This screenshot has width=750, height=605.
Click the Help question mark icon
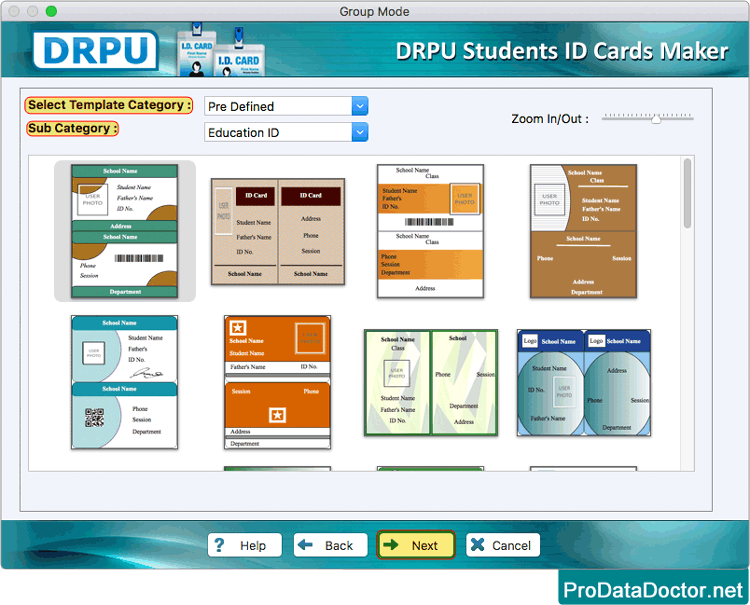[x=219, y=545]
